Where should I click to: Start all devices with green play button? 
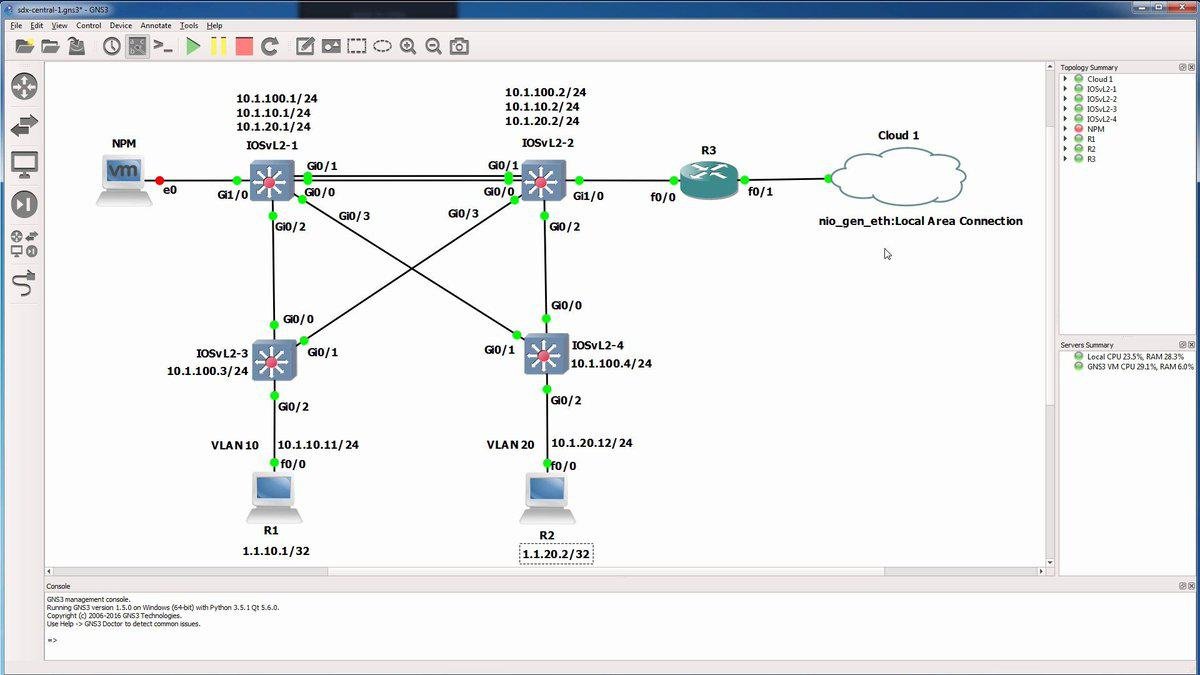(x=192, y=46)
